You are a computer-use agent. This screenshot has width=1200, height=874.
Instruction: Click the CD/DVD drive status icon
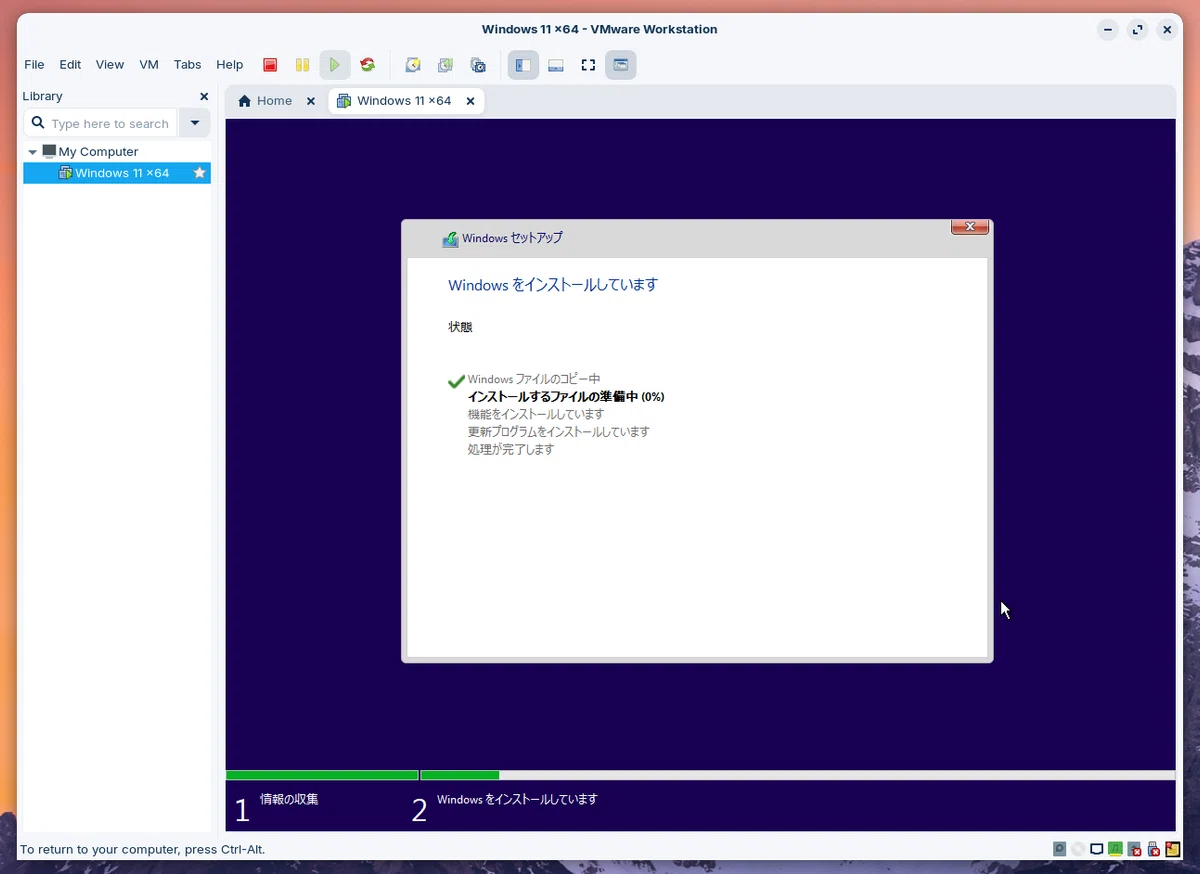(x=1078, y=849)
